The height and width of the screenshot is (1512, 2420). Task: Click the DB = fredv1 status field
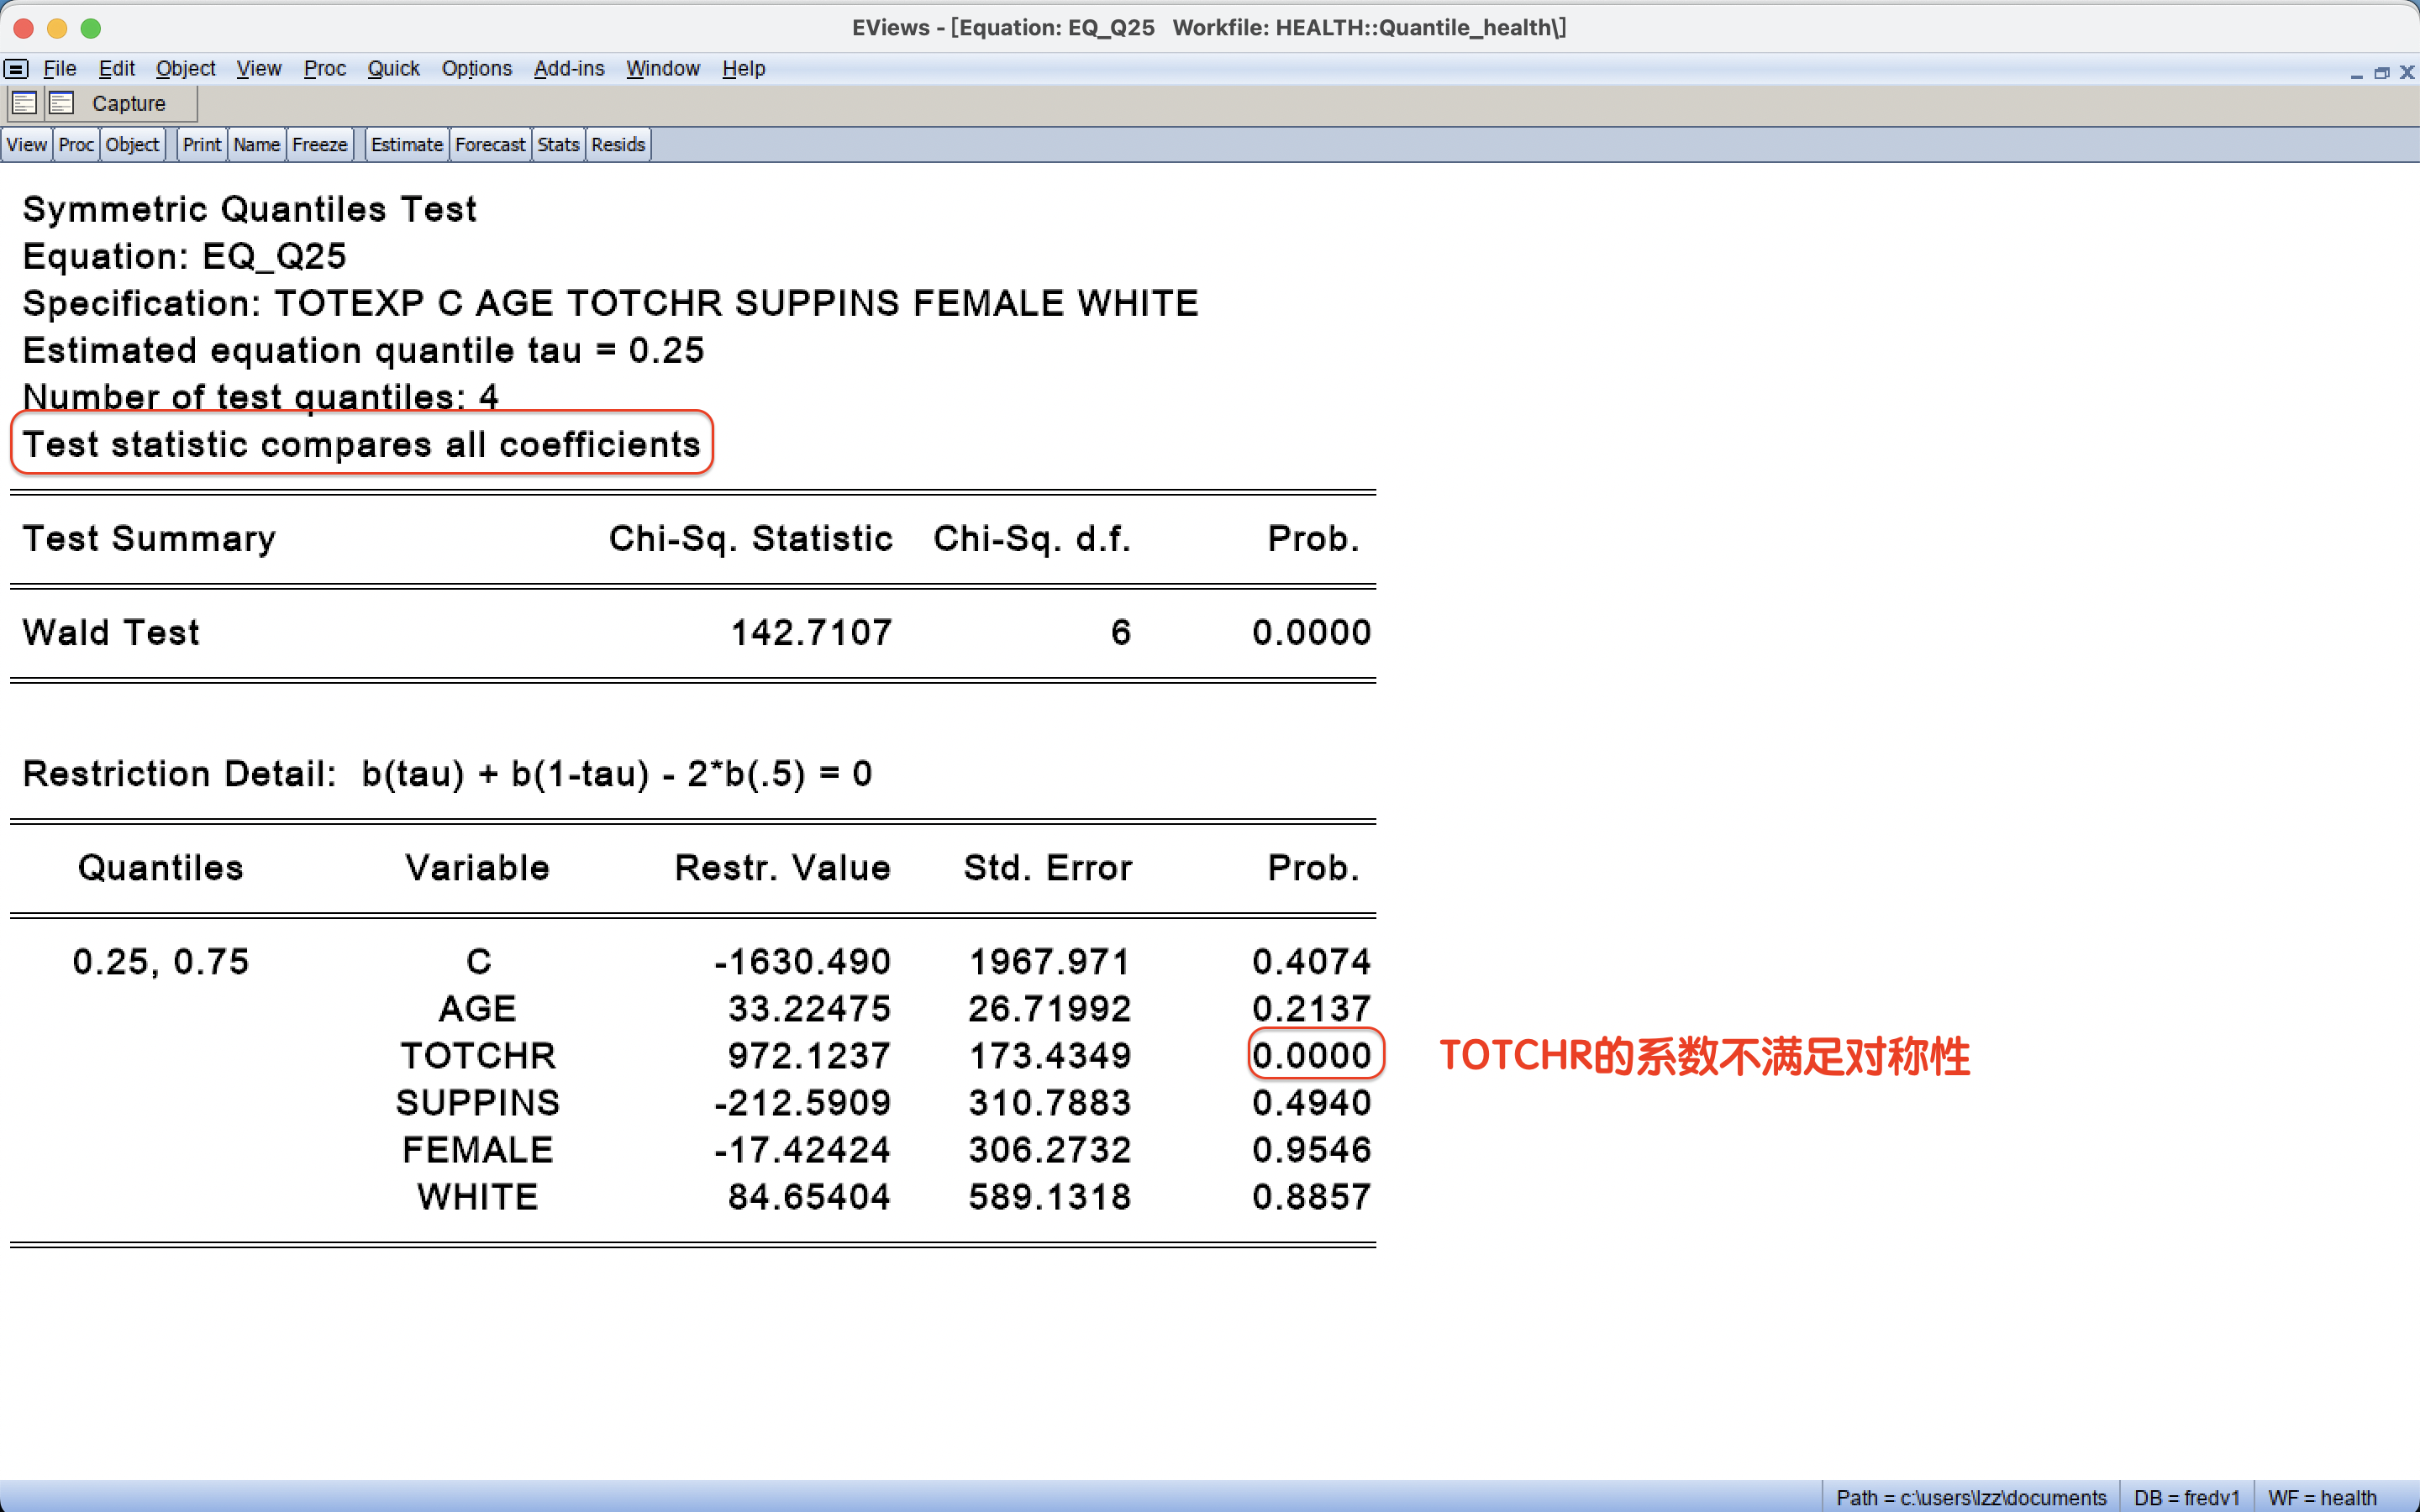[2186, 1497]
